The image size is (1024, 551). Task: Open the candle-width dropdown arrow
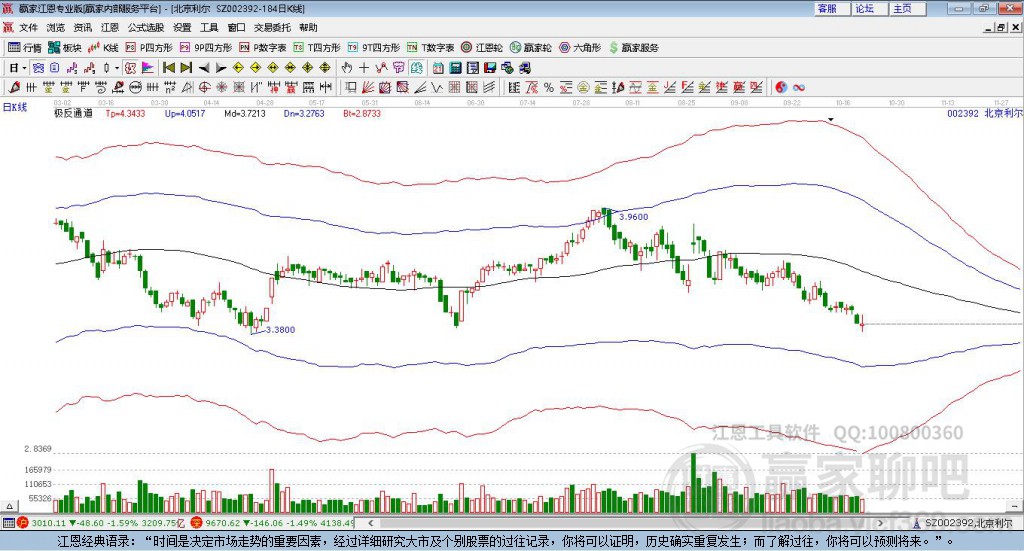click(x=117, y=68)
